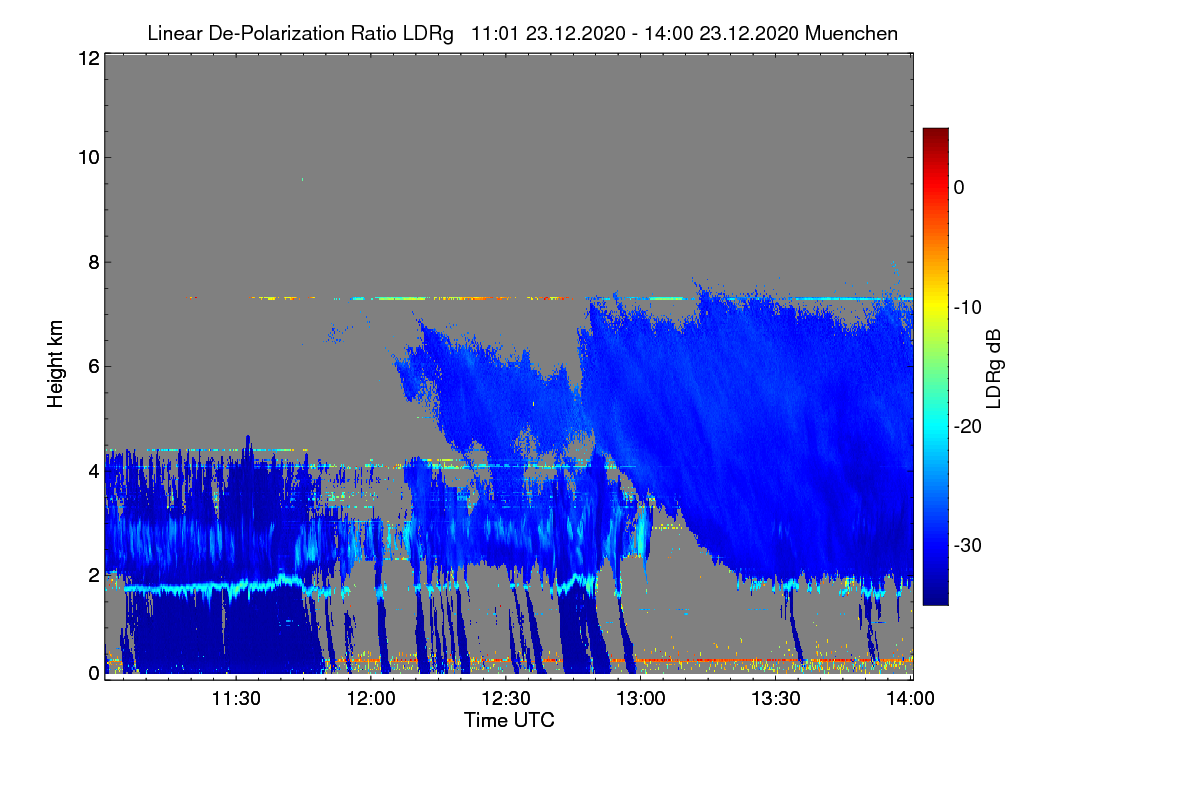Click the colorbar value -30
The width and height of the screenshot is (1200, 800).
click(x=967, y=546)
